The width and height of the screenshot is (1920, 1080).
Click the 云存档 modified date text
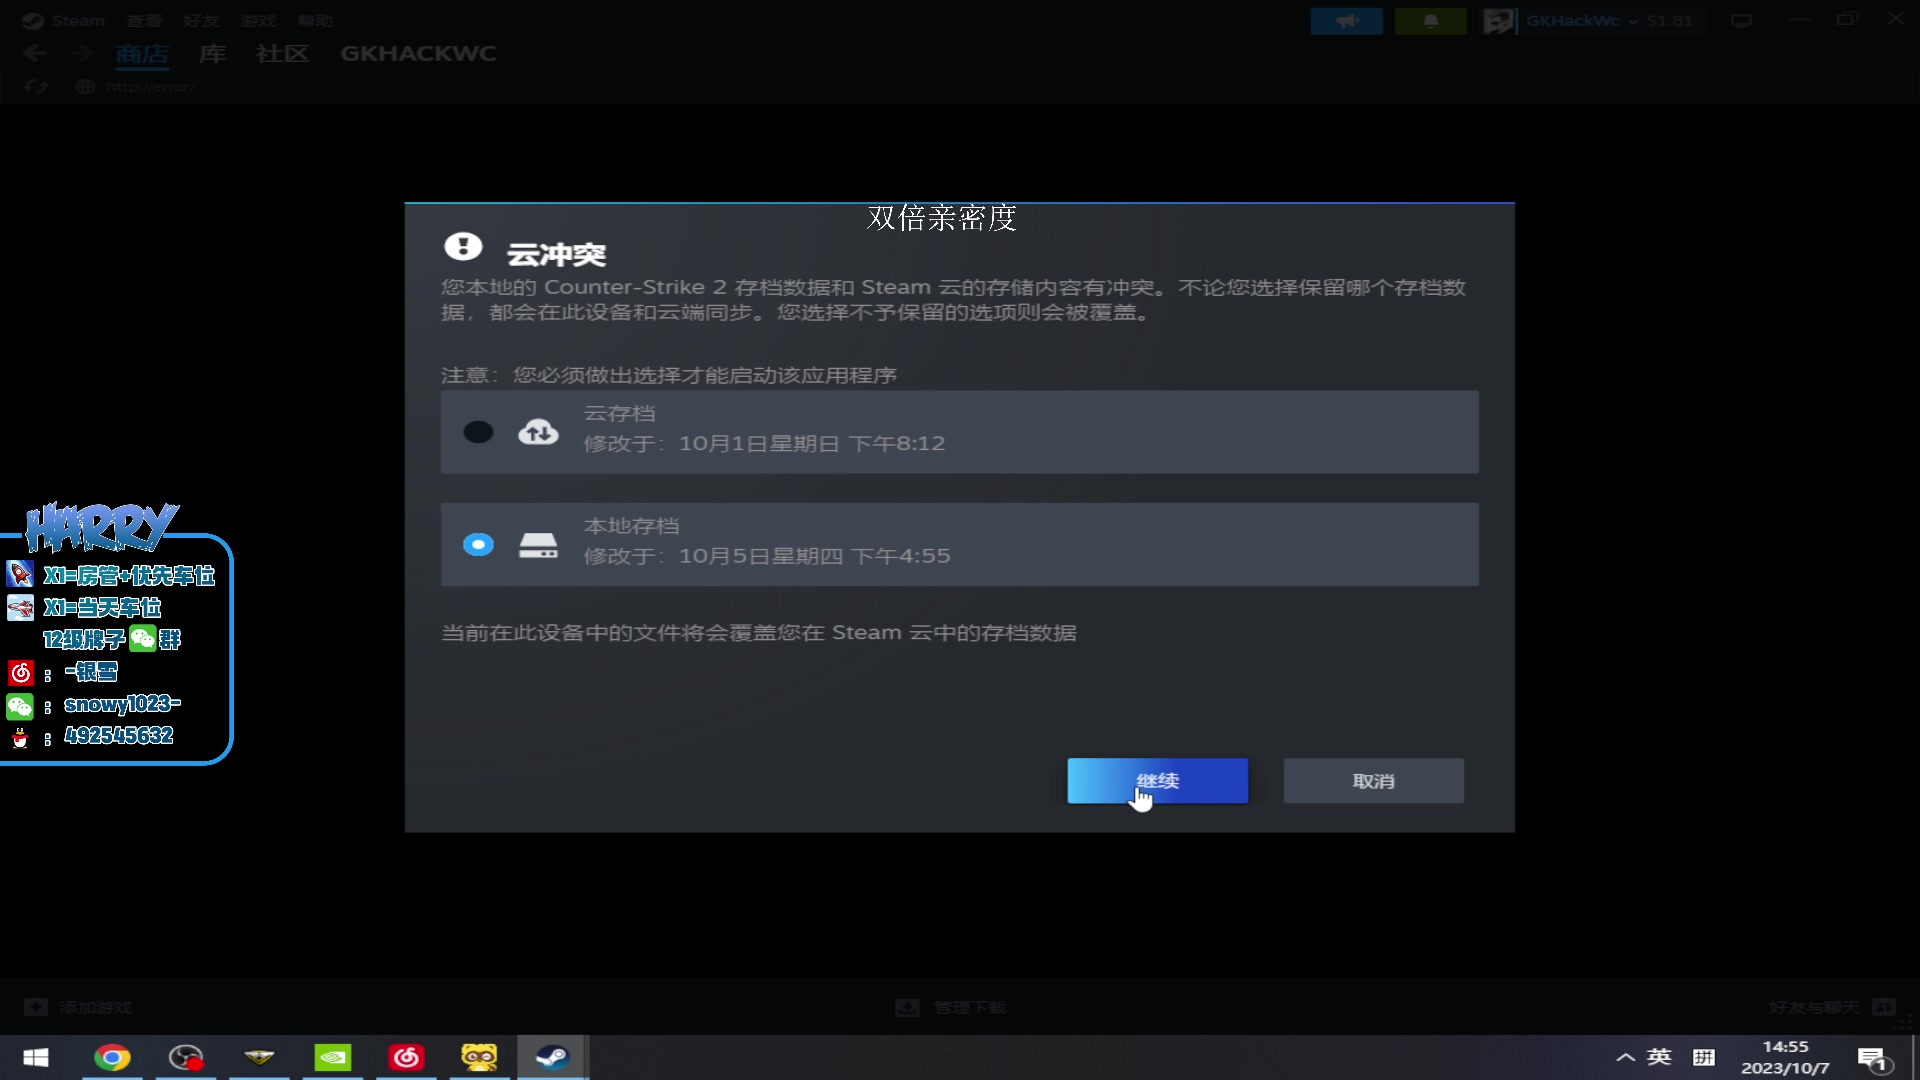coord(764,443)
